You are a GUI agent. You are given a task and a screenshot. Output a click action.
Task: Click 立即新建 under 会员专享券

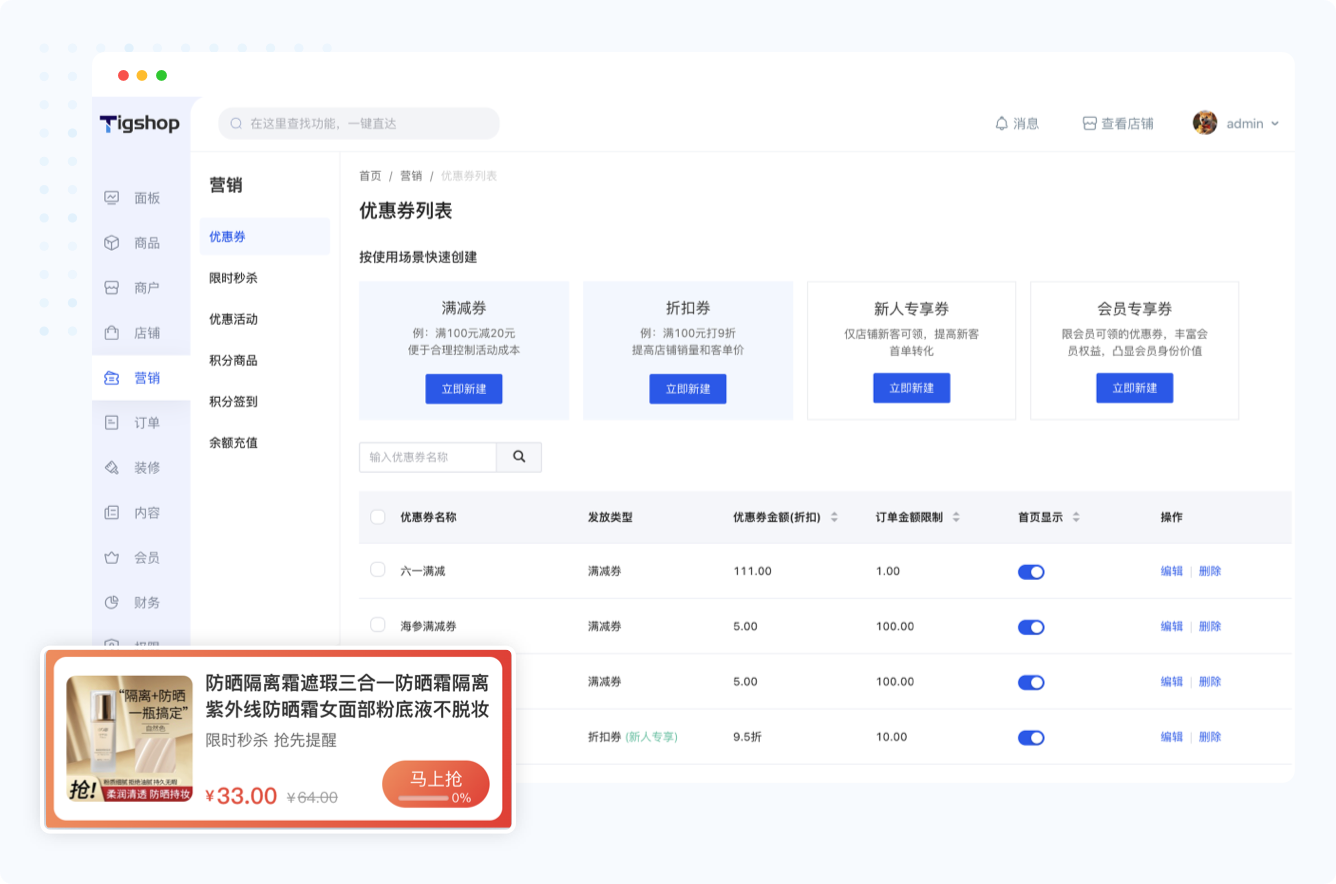click(1135, 389)
